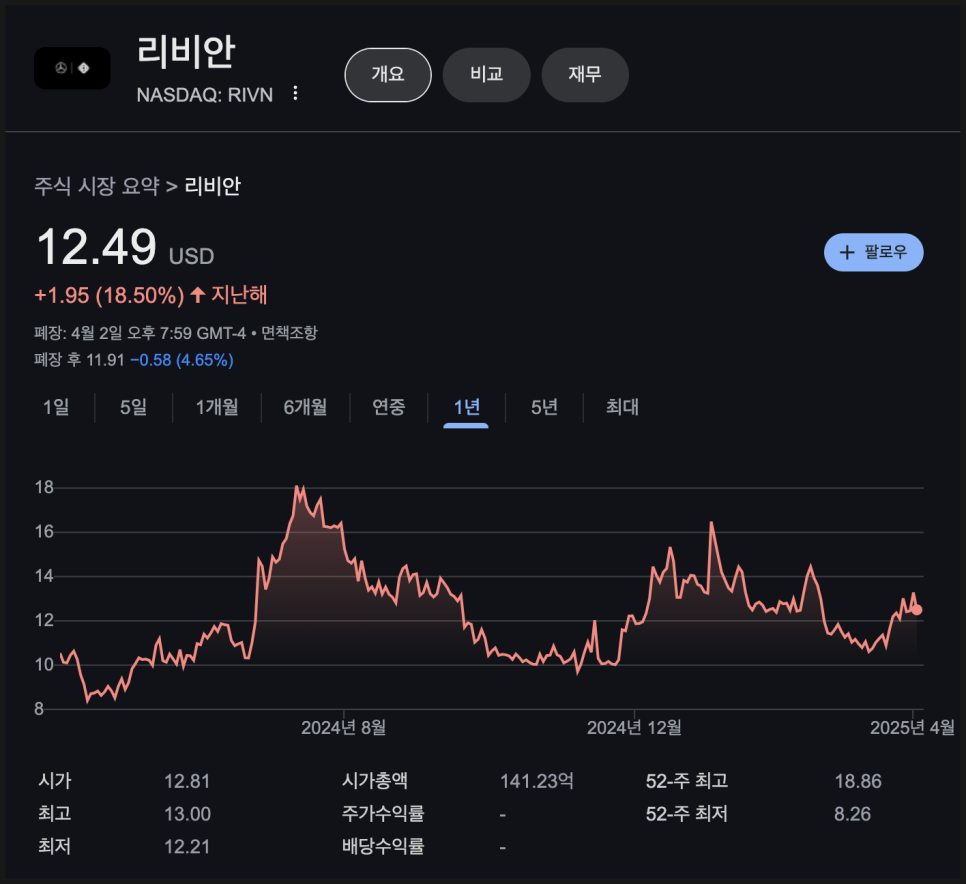Select the 연중 year-to-date range

(389, 407)
